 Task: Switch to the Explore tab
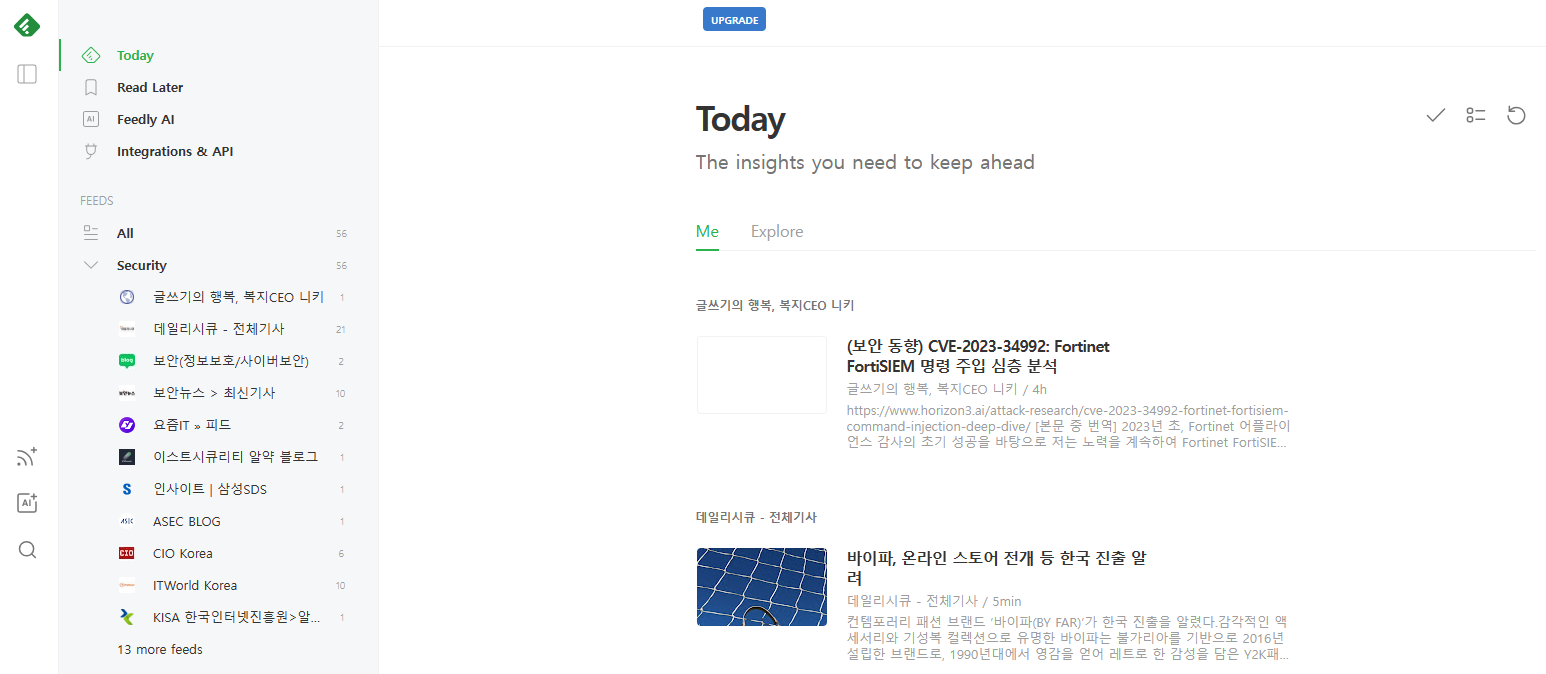pos(777,231)
